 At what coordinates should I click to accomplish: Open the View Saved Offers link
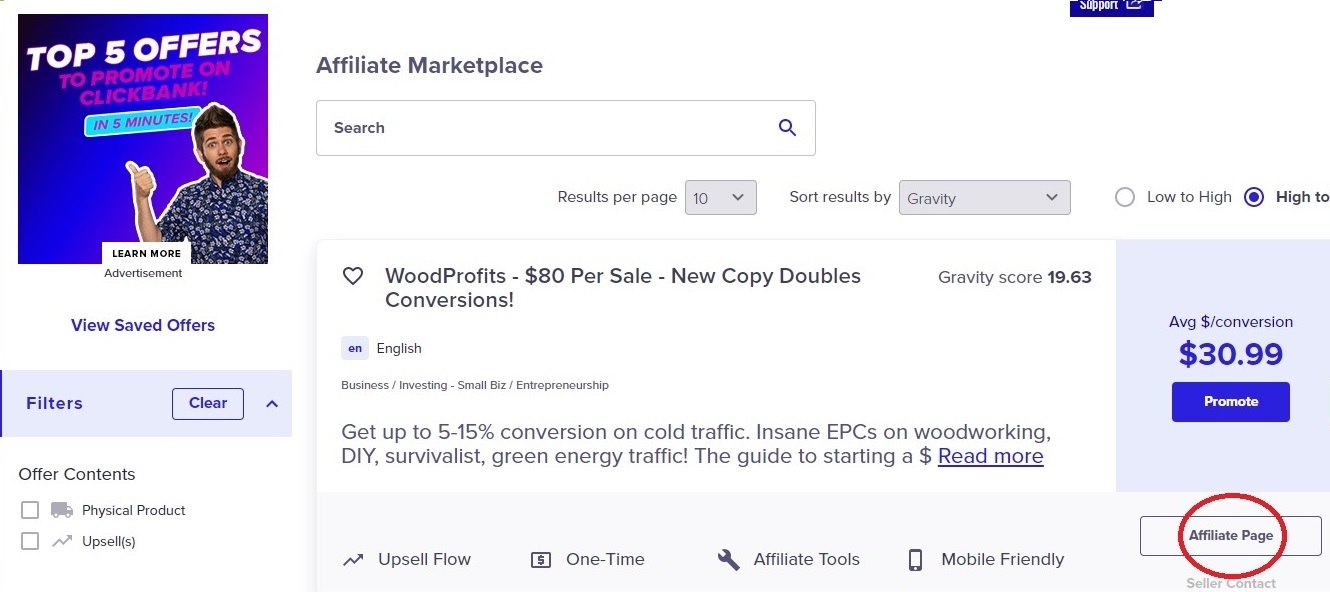[x=143, y=325]
